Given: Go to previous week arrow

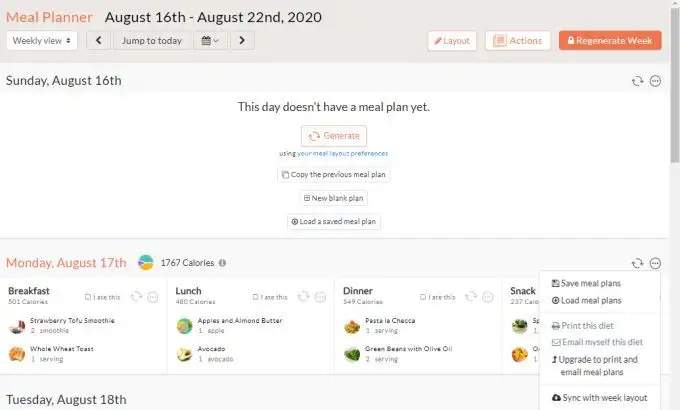Looking at the screenshot, I should tap(98, 40).
